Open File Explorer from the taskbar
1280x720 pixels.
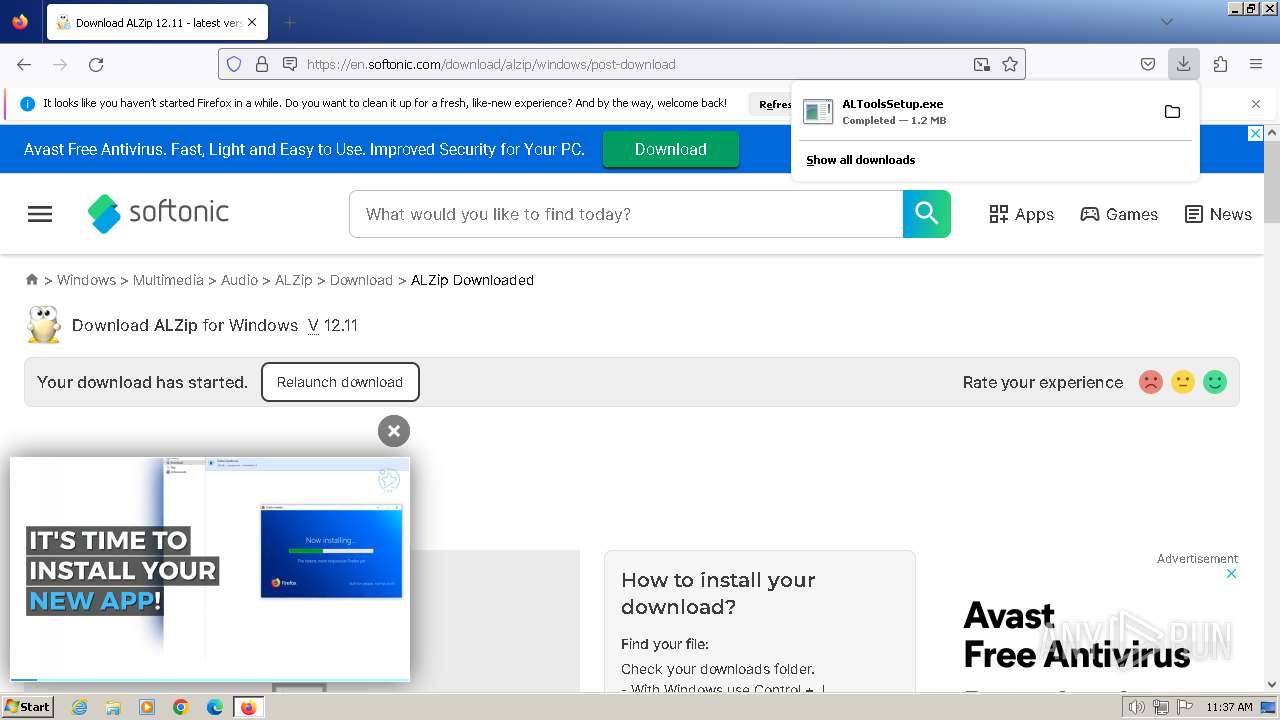coord(113,707)
